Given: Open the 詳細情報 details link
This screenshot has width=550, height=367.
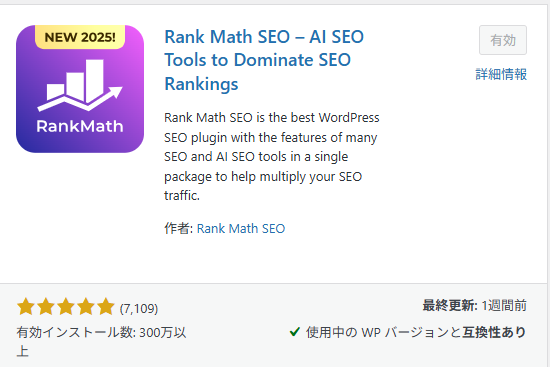Looking at the screenshot, I should pyautogui.click(x=501, y=74).
